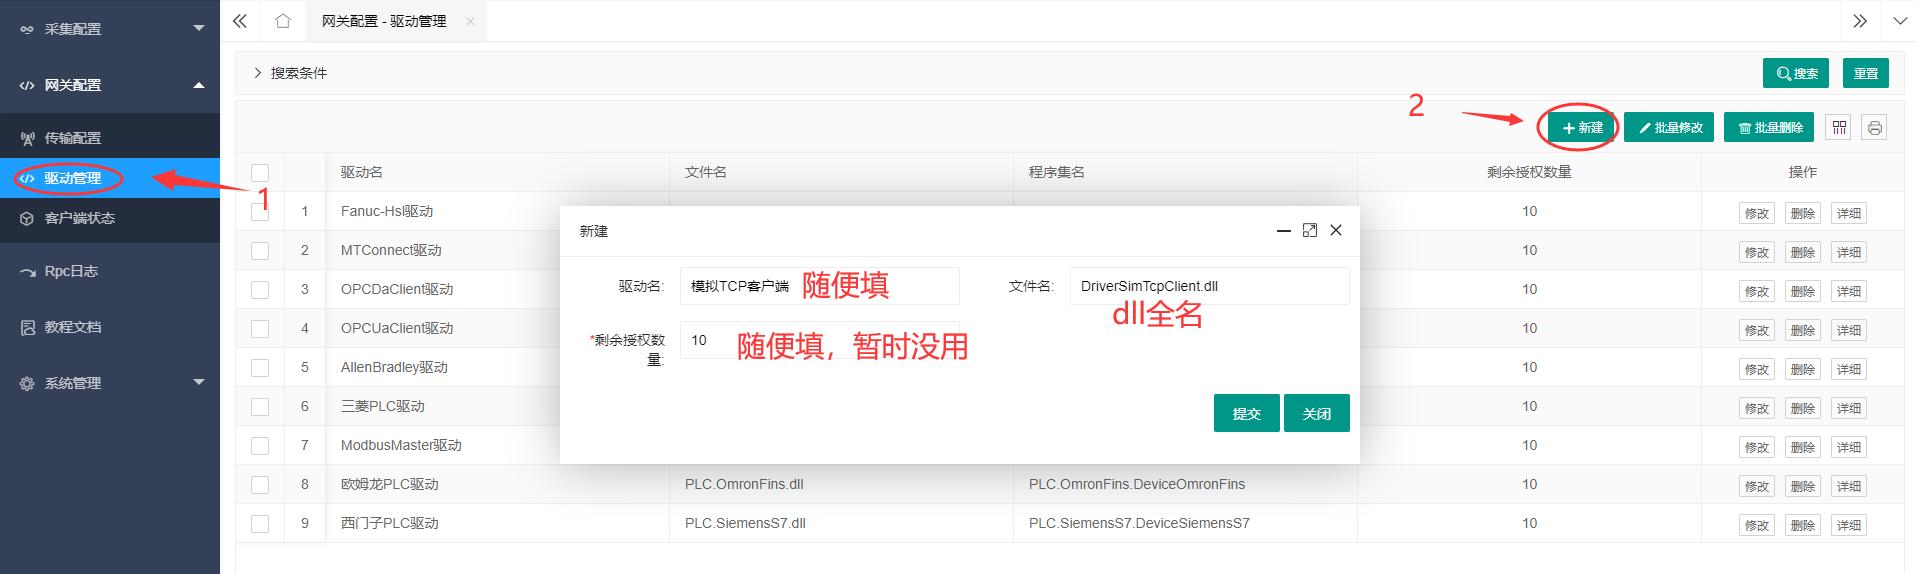Select the 网关配置 - 驱动管理 tab

click(384, 21)
